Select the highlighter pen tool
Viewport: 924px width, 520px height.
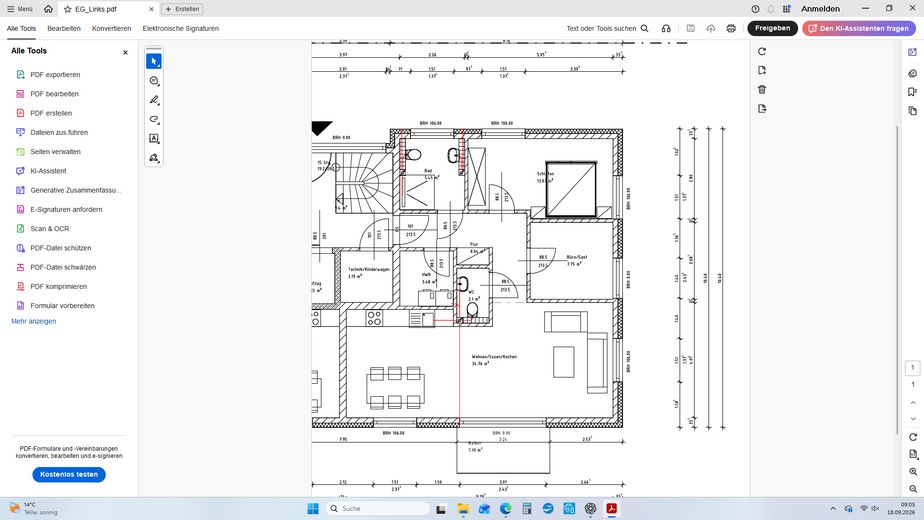coord(154,100)
